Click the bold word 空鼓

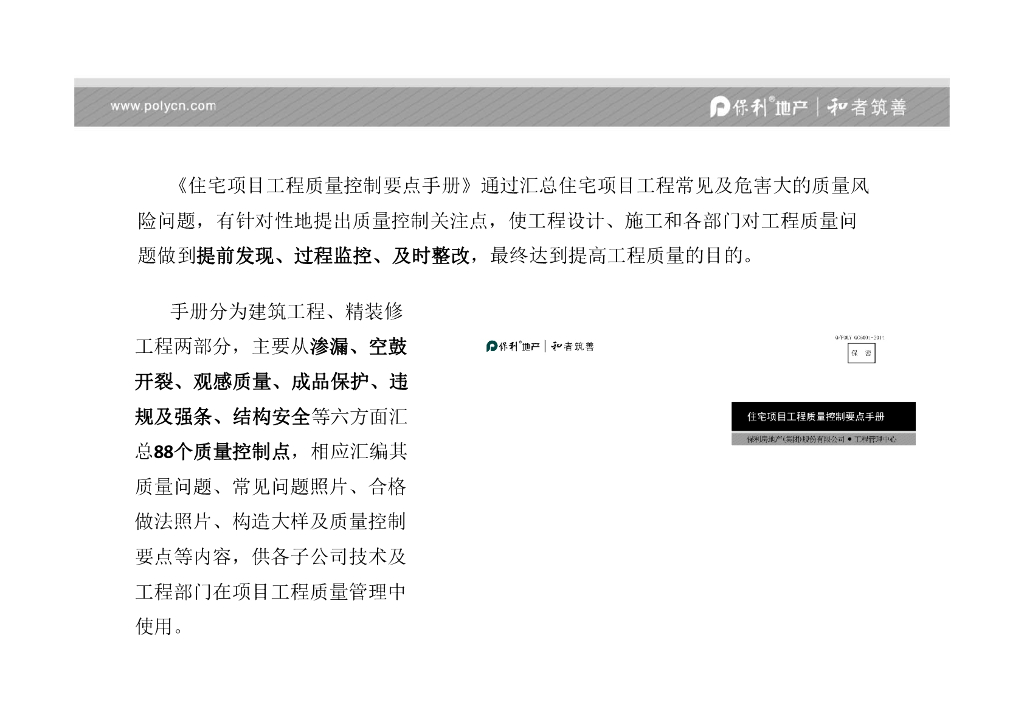click(x=388, y=347)
